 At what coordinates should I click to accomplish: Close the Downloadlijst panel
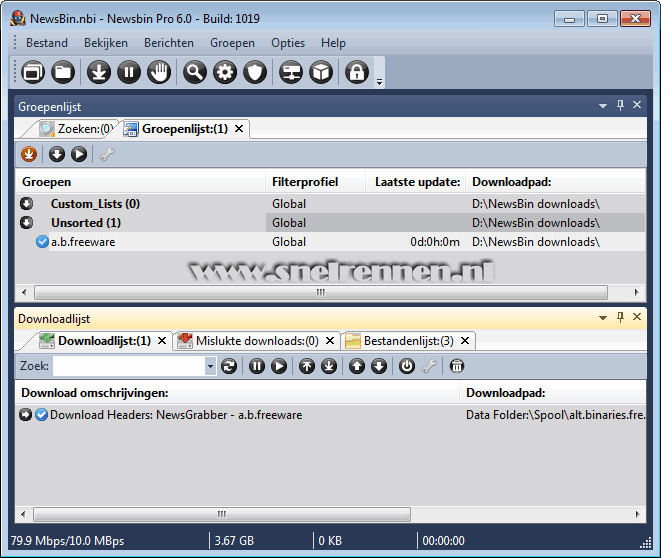(637, 317)
